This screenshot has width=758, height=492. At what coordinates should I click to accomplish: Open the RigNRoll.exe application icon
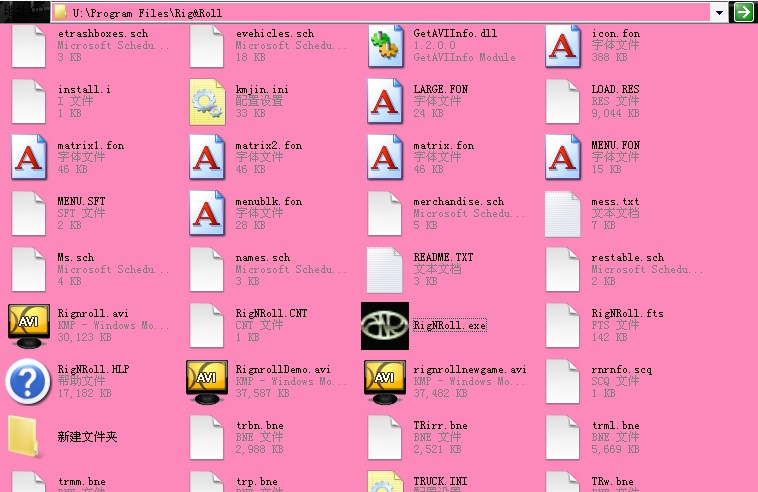(385, 325)
